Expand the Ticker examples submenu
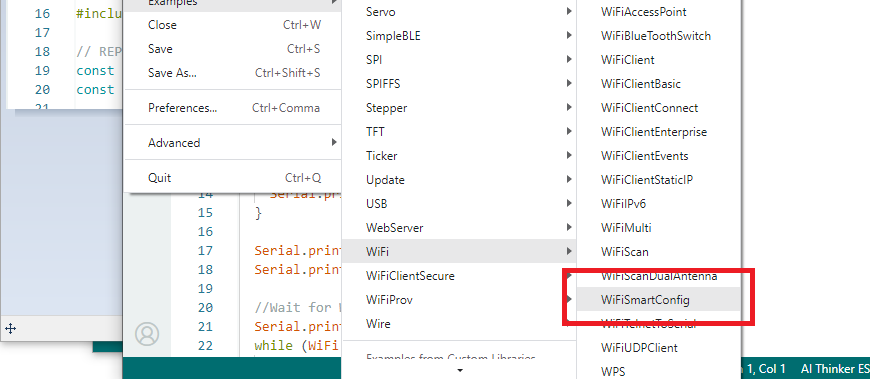This screenshot has height=379, width=870. [459, 156]
